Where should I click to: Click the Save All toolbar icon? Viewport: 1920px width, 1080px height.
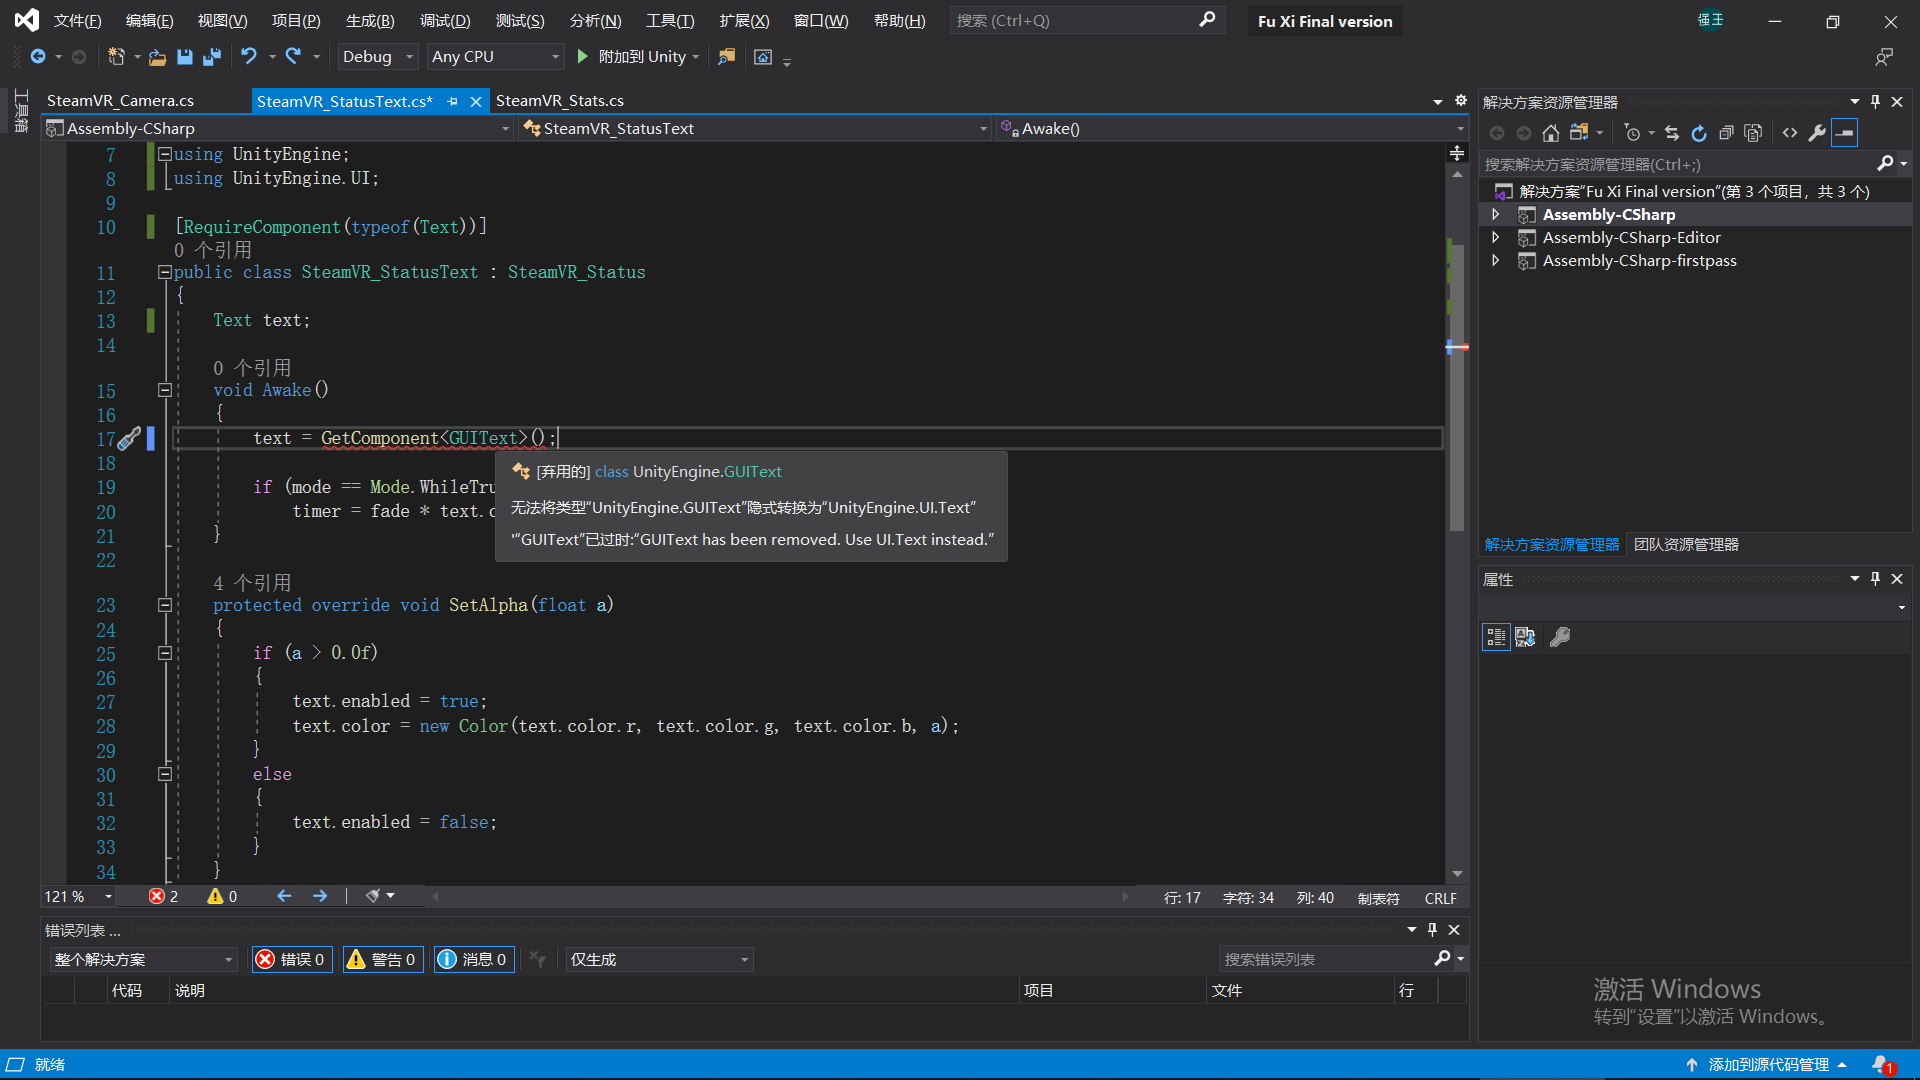(x=212, y=57)
